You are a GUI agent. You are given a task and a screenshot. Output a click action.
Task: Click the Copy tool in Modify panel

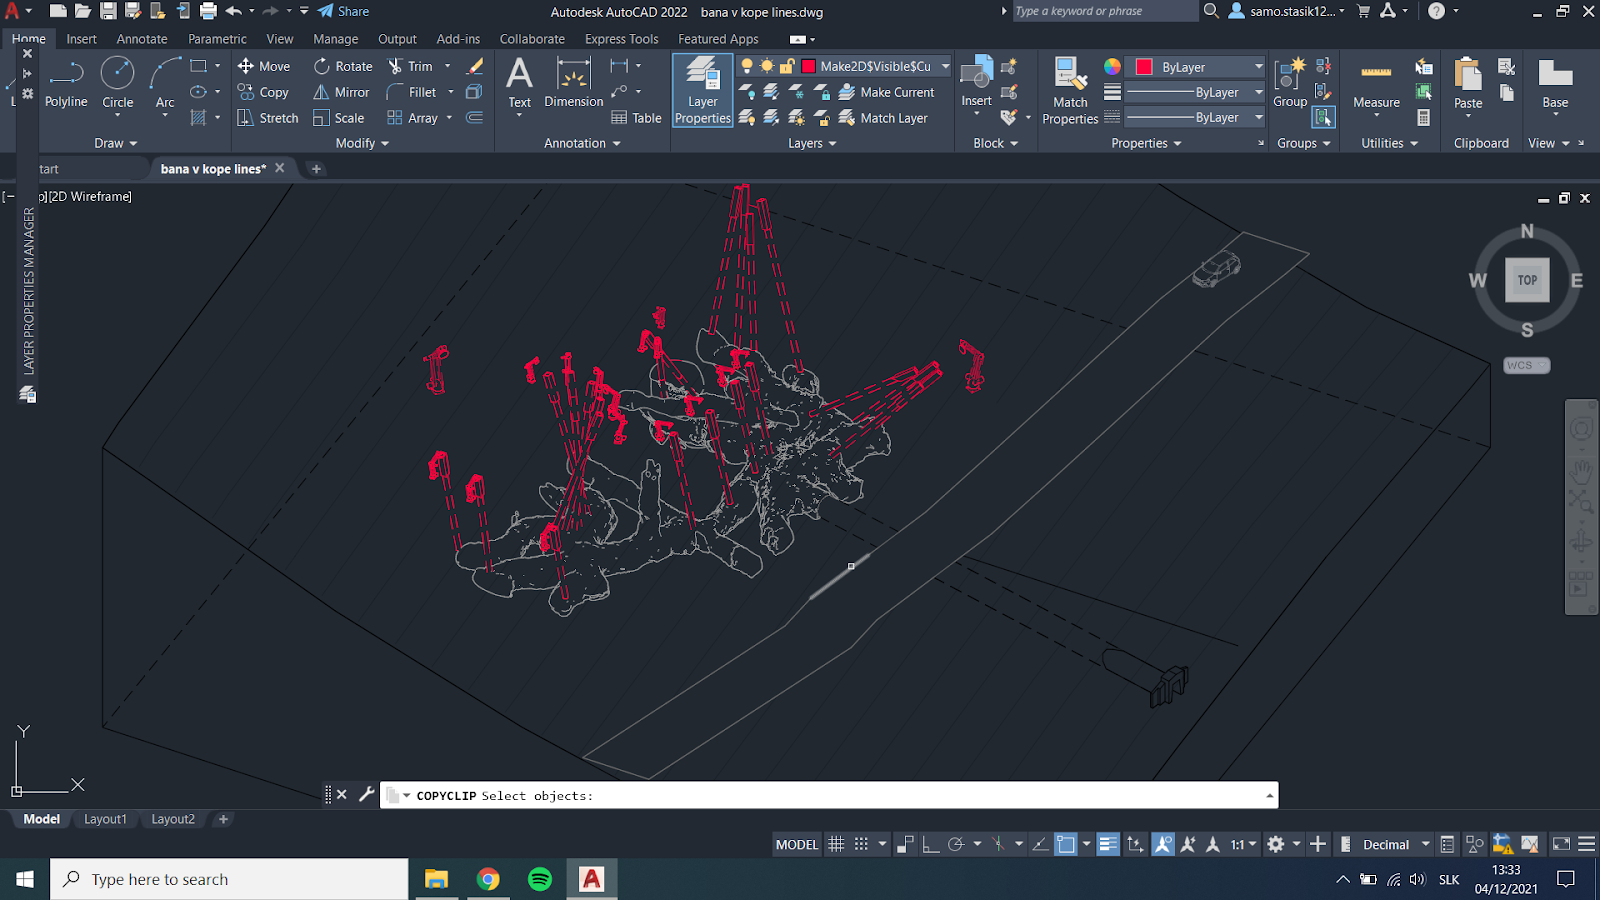point(264,92)
